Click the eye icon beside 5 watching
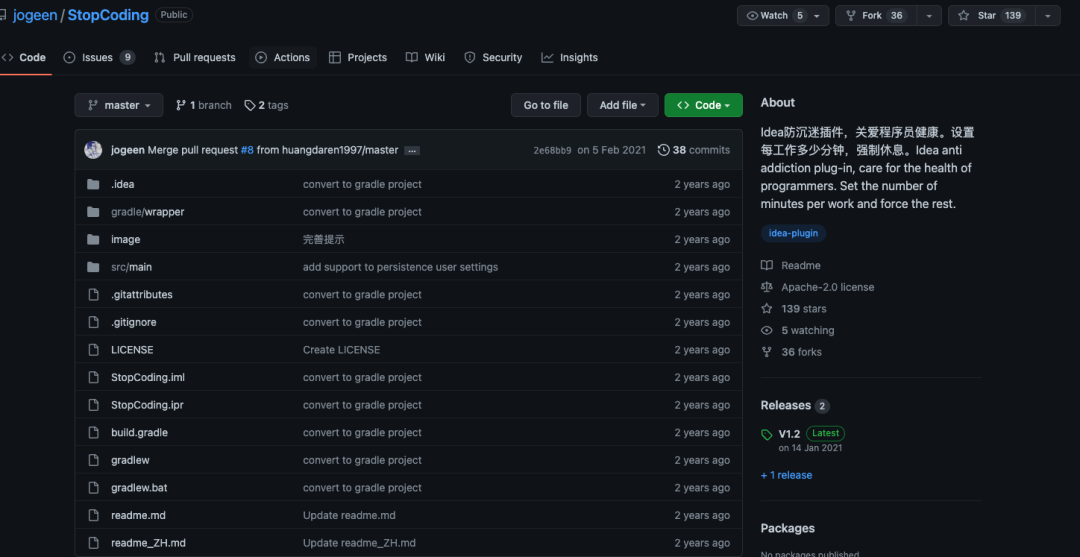 (767, 330)
